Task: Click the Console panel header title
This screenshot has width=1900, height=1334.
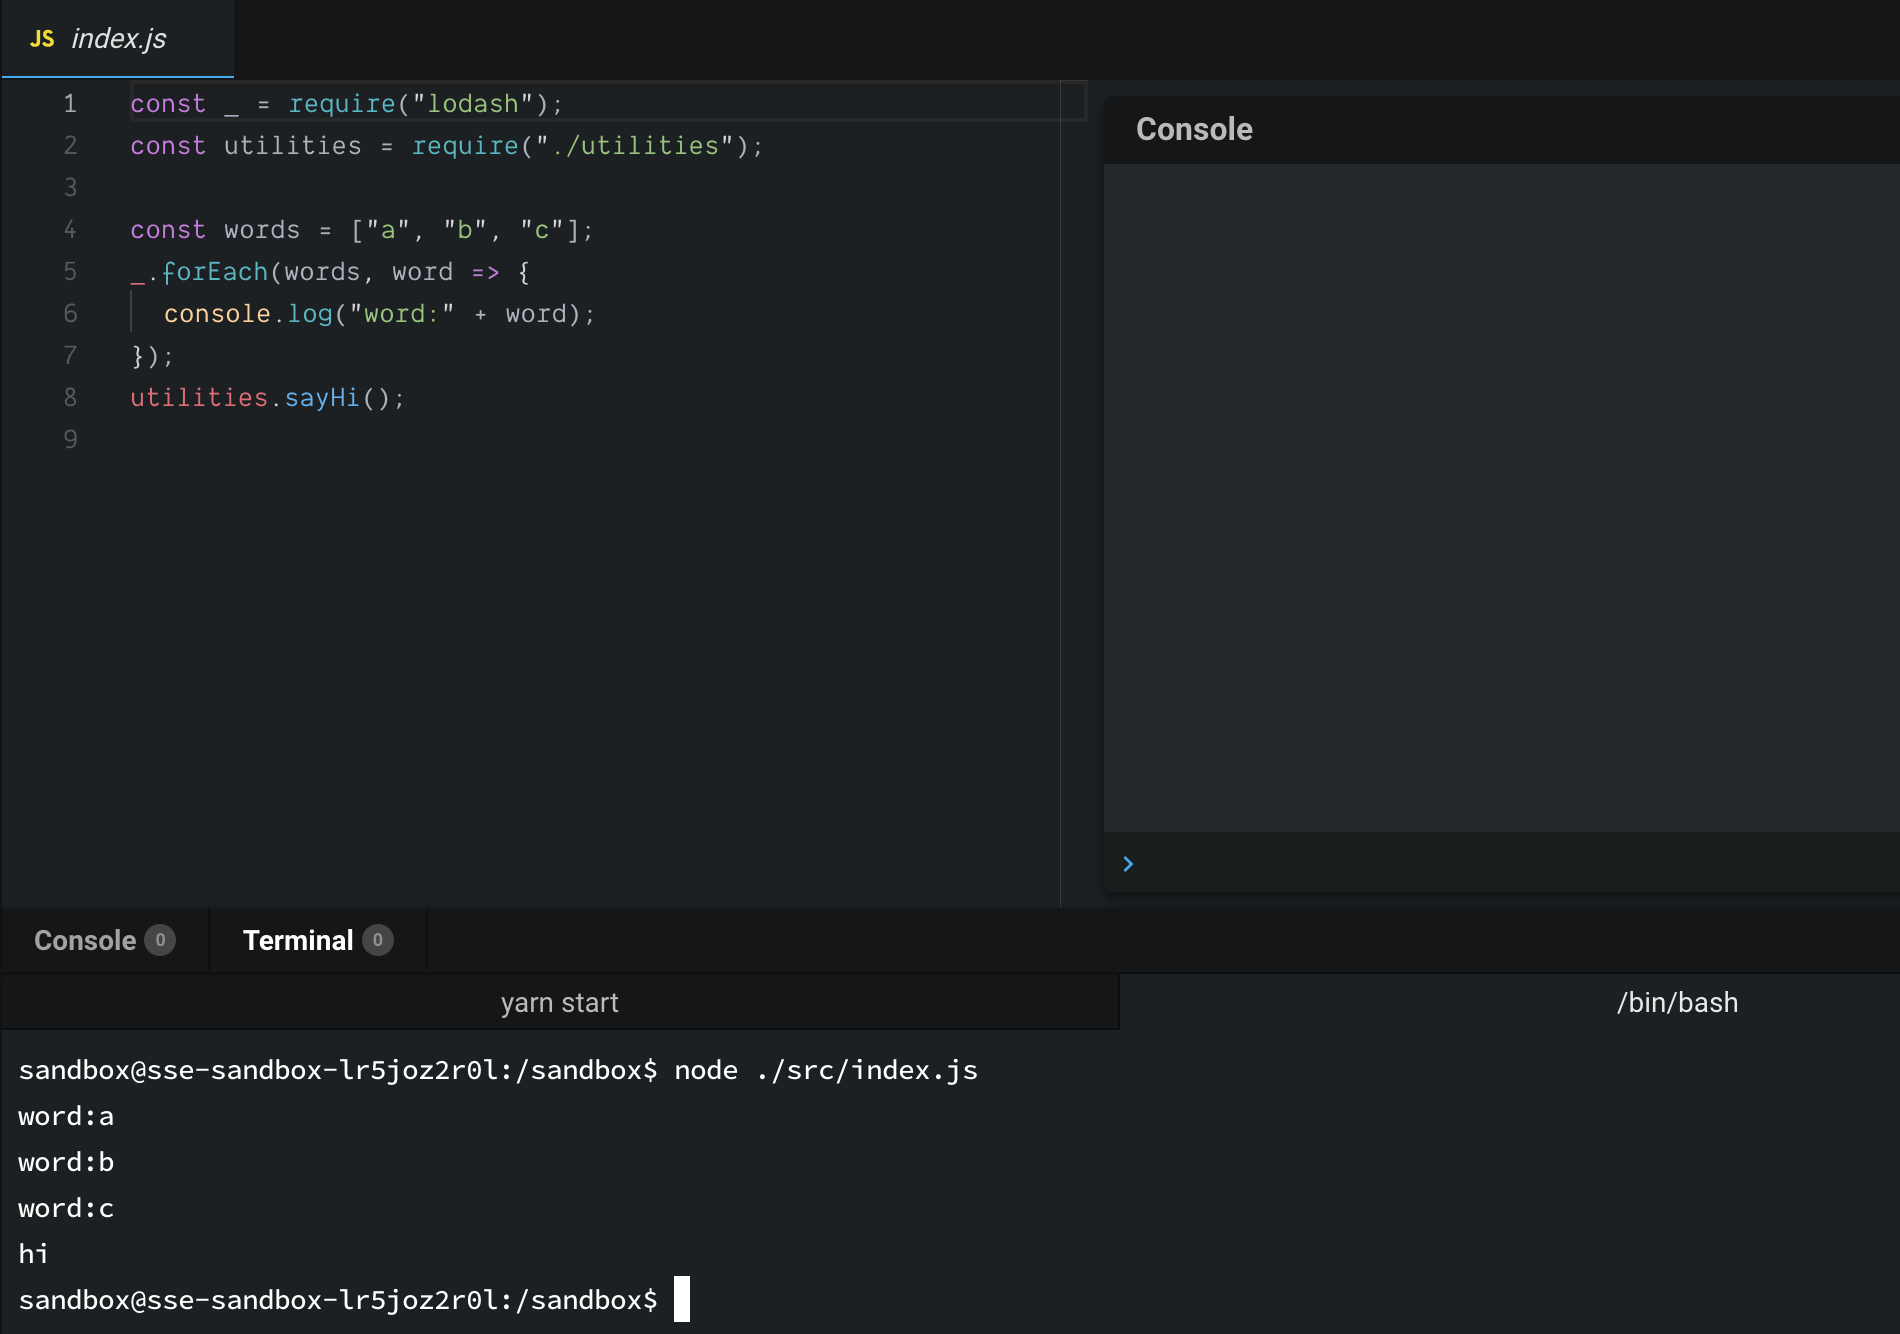Action: 1195,129
